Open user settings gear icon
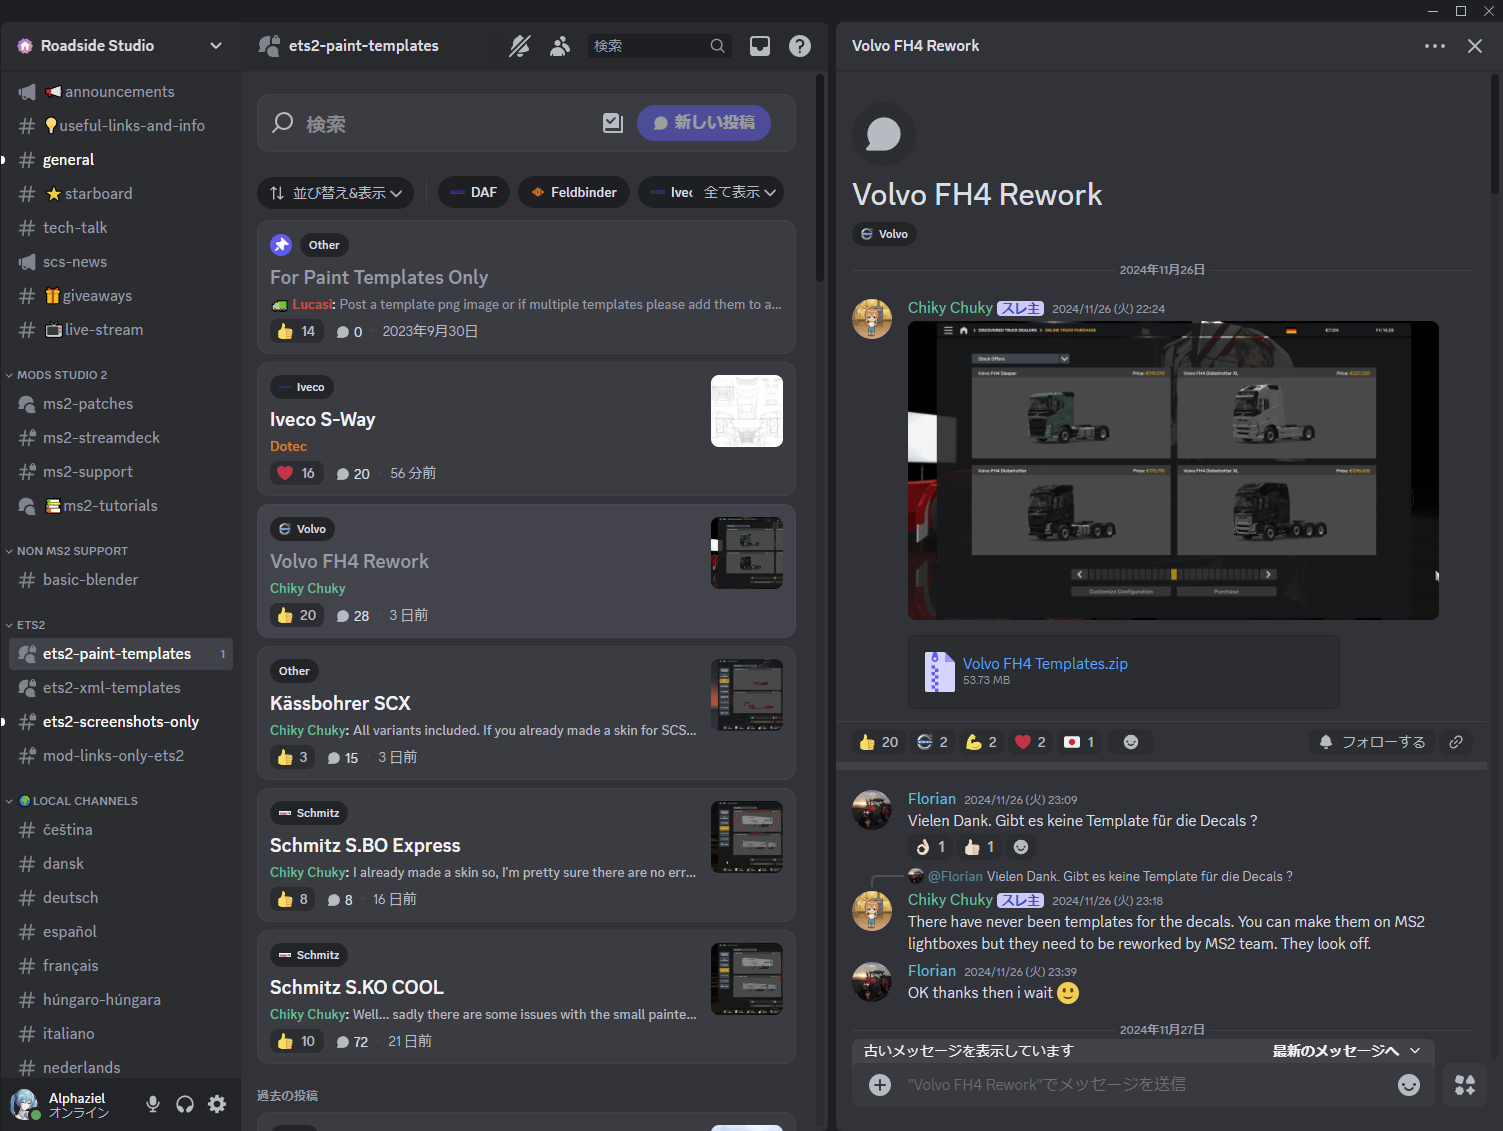Image resolution: width=1503 pixels, height=1131 pixels. 217,1104
